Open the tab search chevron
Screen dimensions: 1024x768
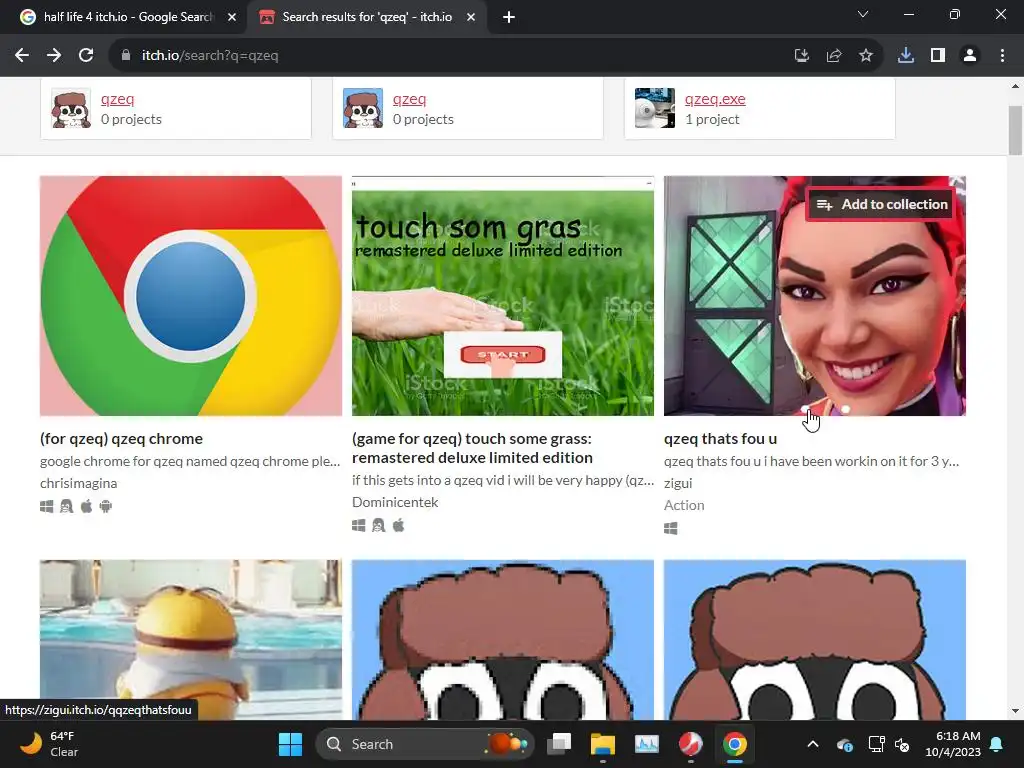(x=863, y=14)
